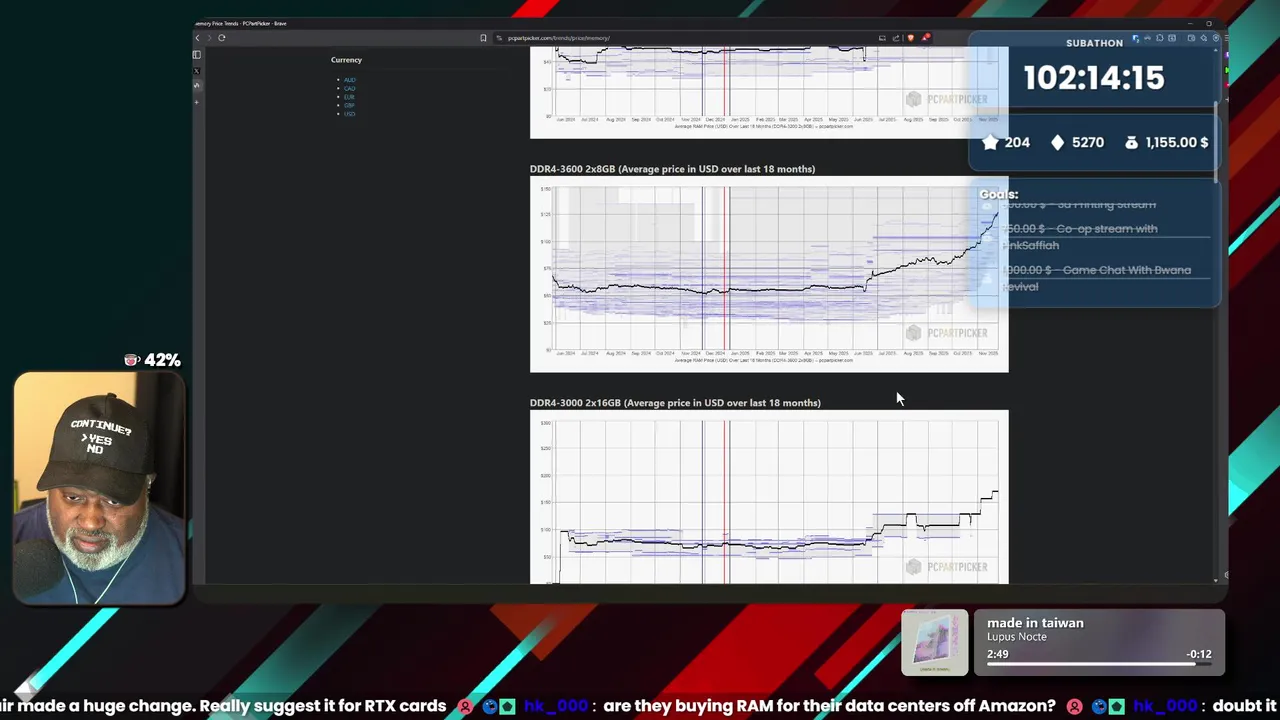This screenshot has height=720, width=1280.
Task: Click the Lupus Nocte artist name
Action: (1017, 637)
